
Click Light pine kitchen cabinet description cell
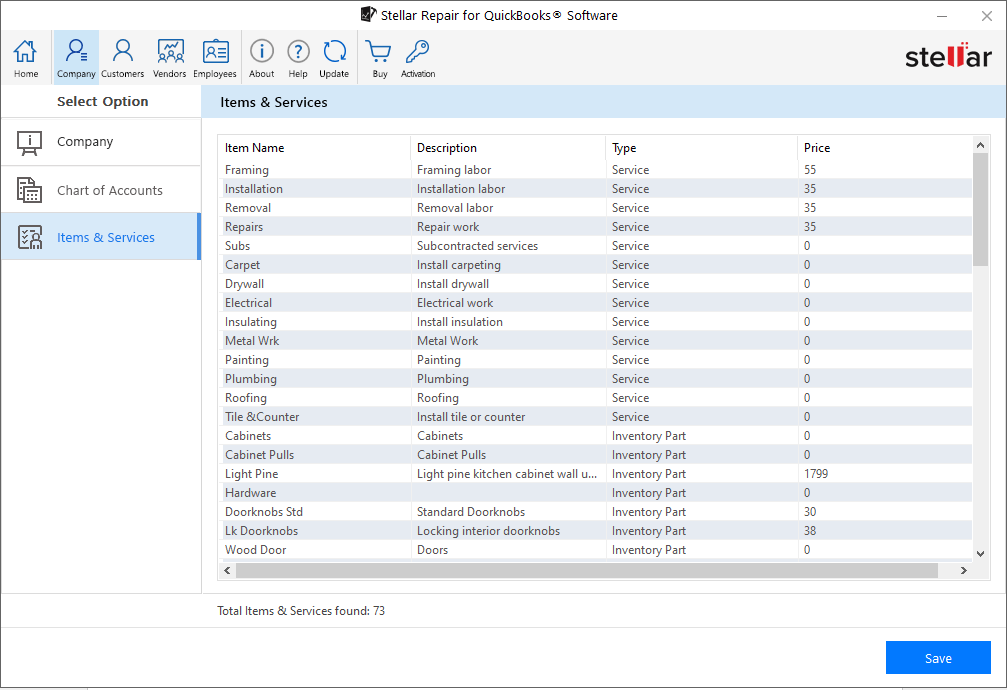coord(508,474)
